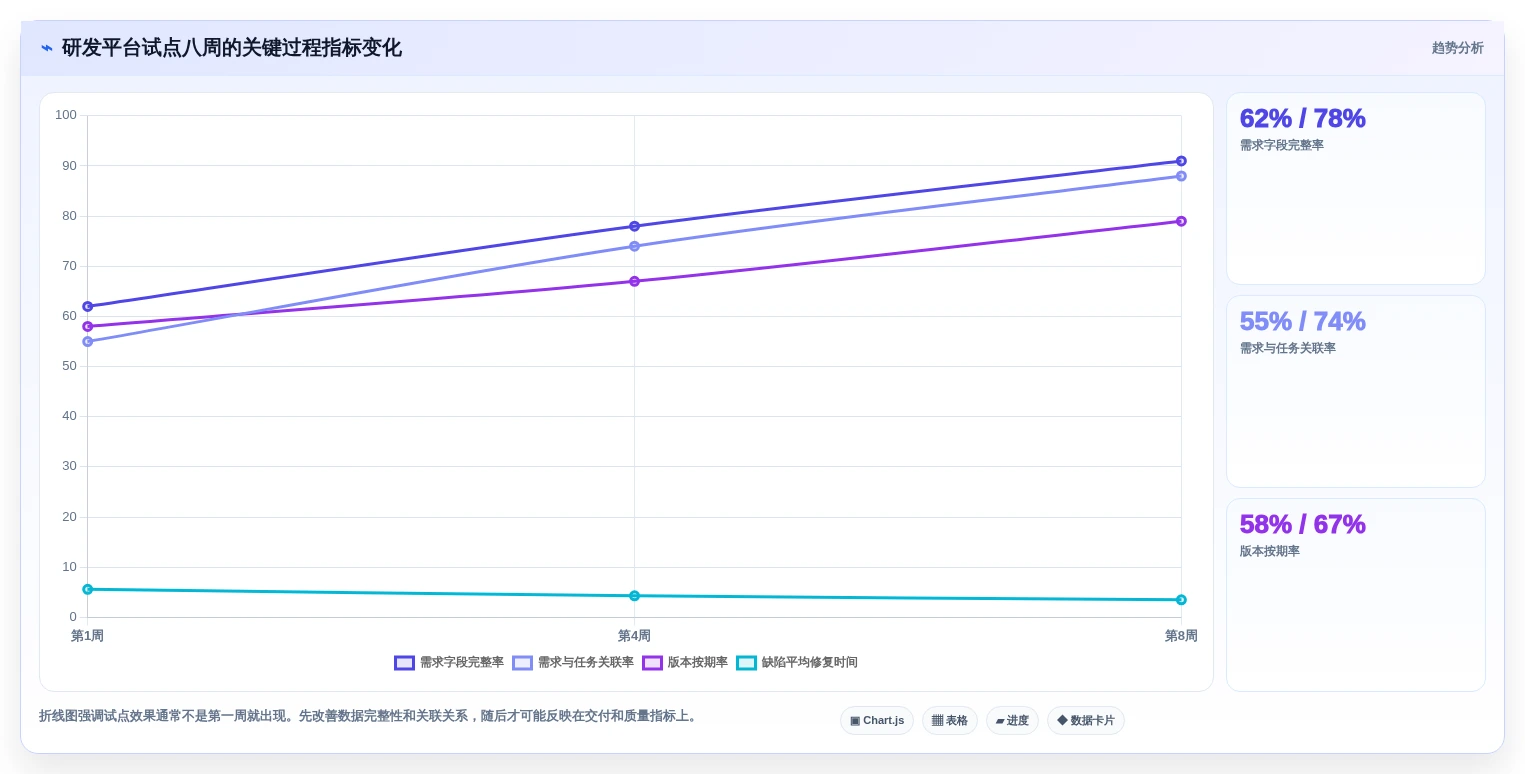Click the caption beginning 折线图强调试点效果
Screen dimensions: 1525x774
click(369, 716)
